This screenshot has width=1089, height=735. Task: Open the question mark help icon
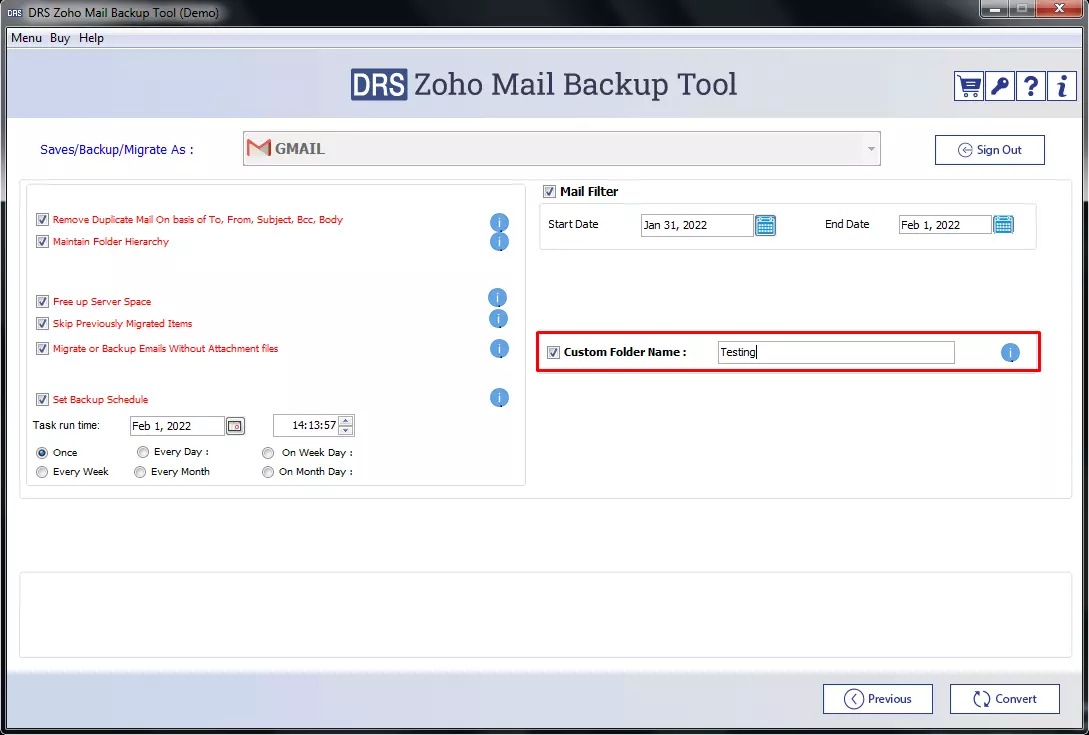coord(1031,86)
